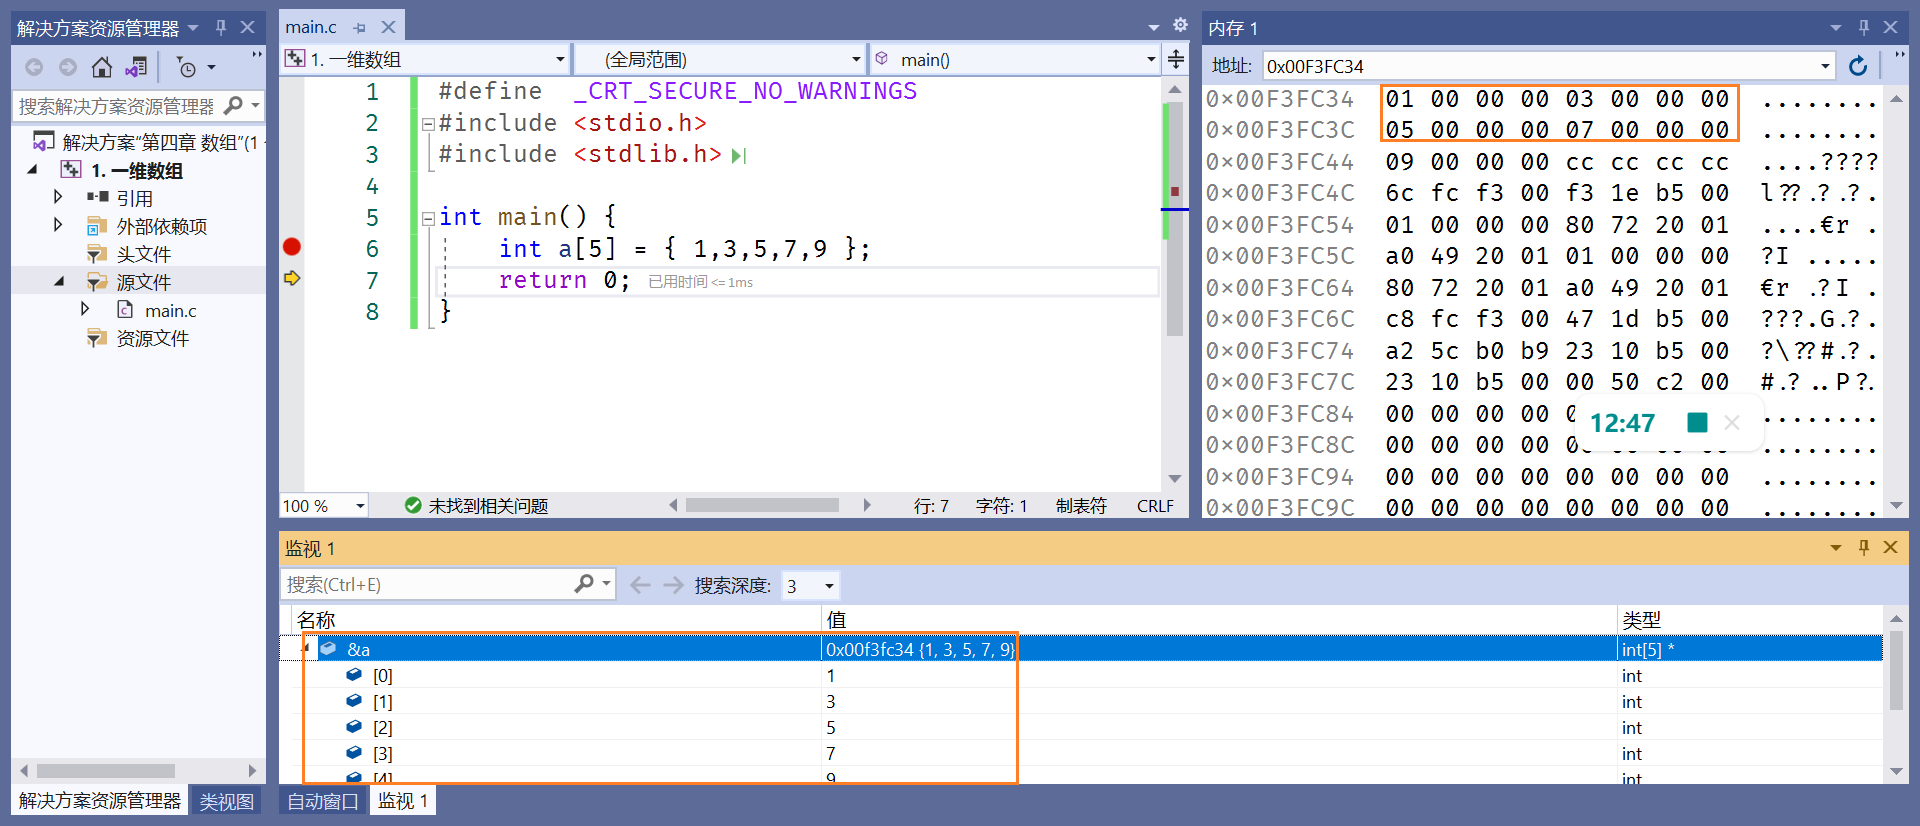Close the Solution Explorer panel
This screenshot has width=1920, height=826.
pyautogui.click(x=247, y=27)
